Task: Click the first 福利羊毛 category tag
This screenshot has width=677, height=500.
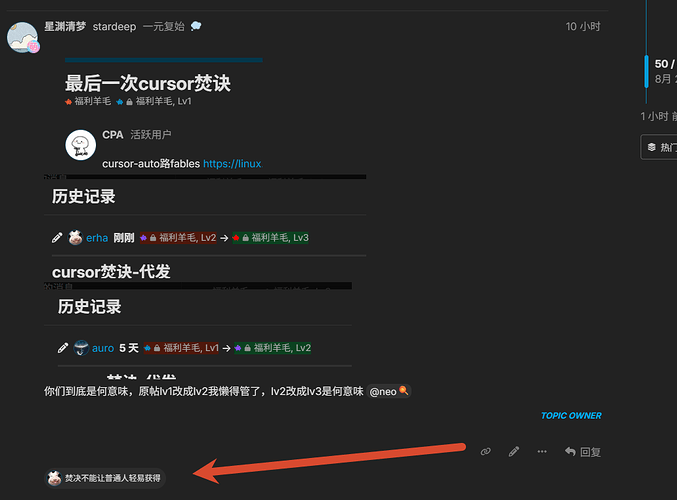Action: (88, 101)
